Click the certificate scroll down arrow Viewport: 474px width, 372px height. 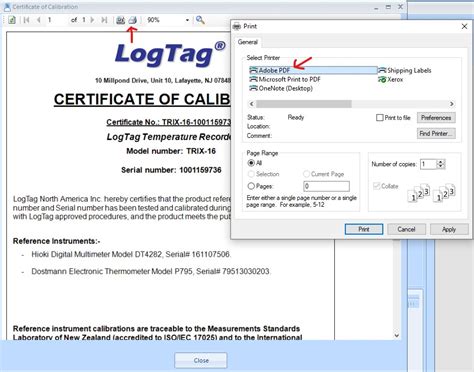[x=397, y=335]
